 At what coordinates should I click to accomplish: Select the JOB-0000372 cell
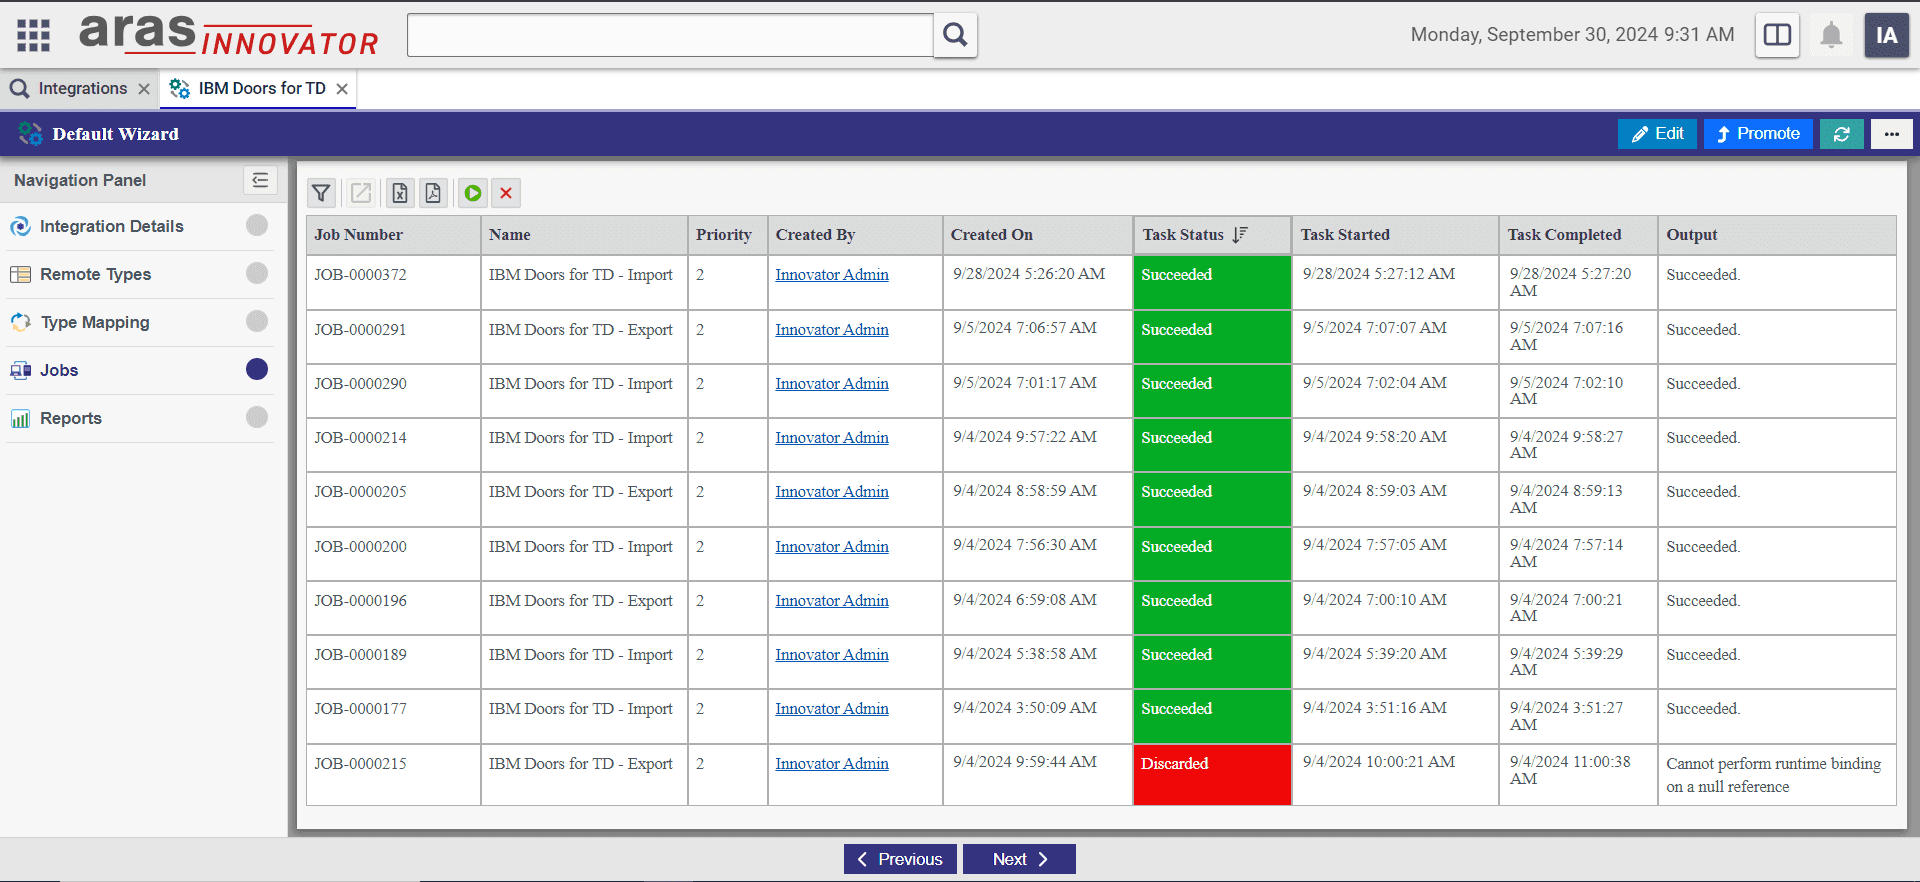coord(393,282)
